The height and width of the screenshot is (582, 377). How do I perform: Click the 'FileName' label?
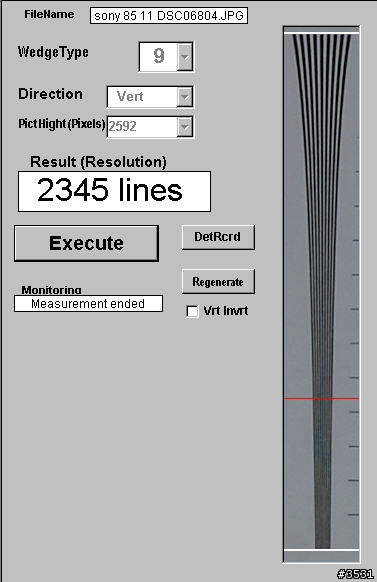click(49, 14)
